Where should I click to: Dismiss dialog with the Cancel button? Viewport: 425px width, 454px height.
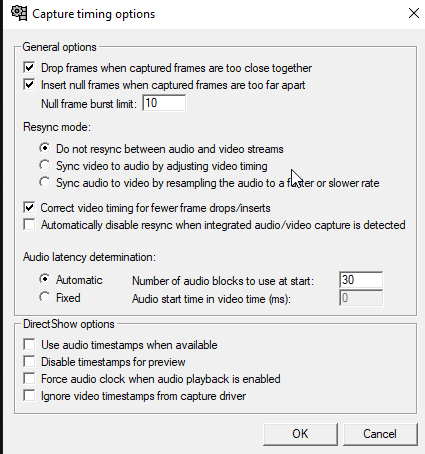(380, 434)
